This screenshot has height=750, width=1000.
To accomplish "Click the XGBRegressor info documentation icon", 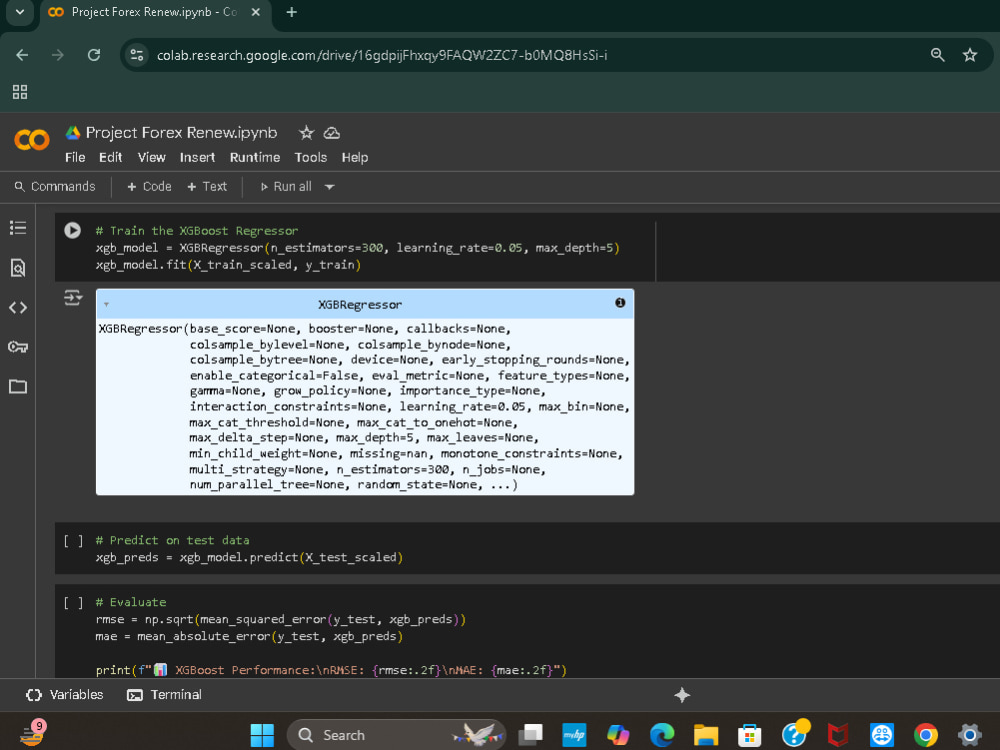I will pos(620,303).
